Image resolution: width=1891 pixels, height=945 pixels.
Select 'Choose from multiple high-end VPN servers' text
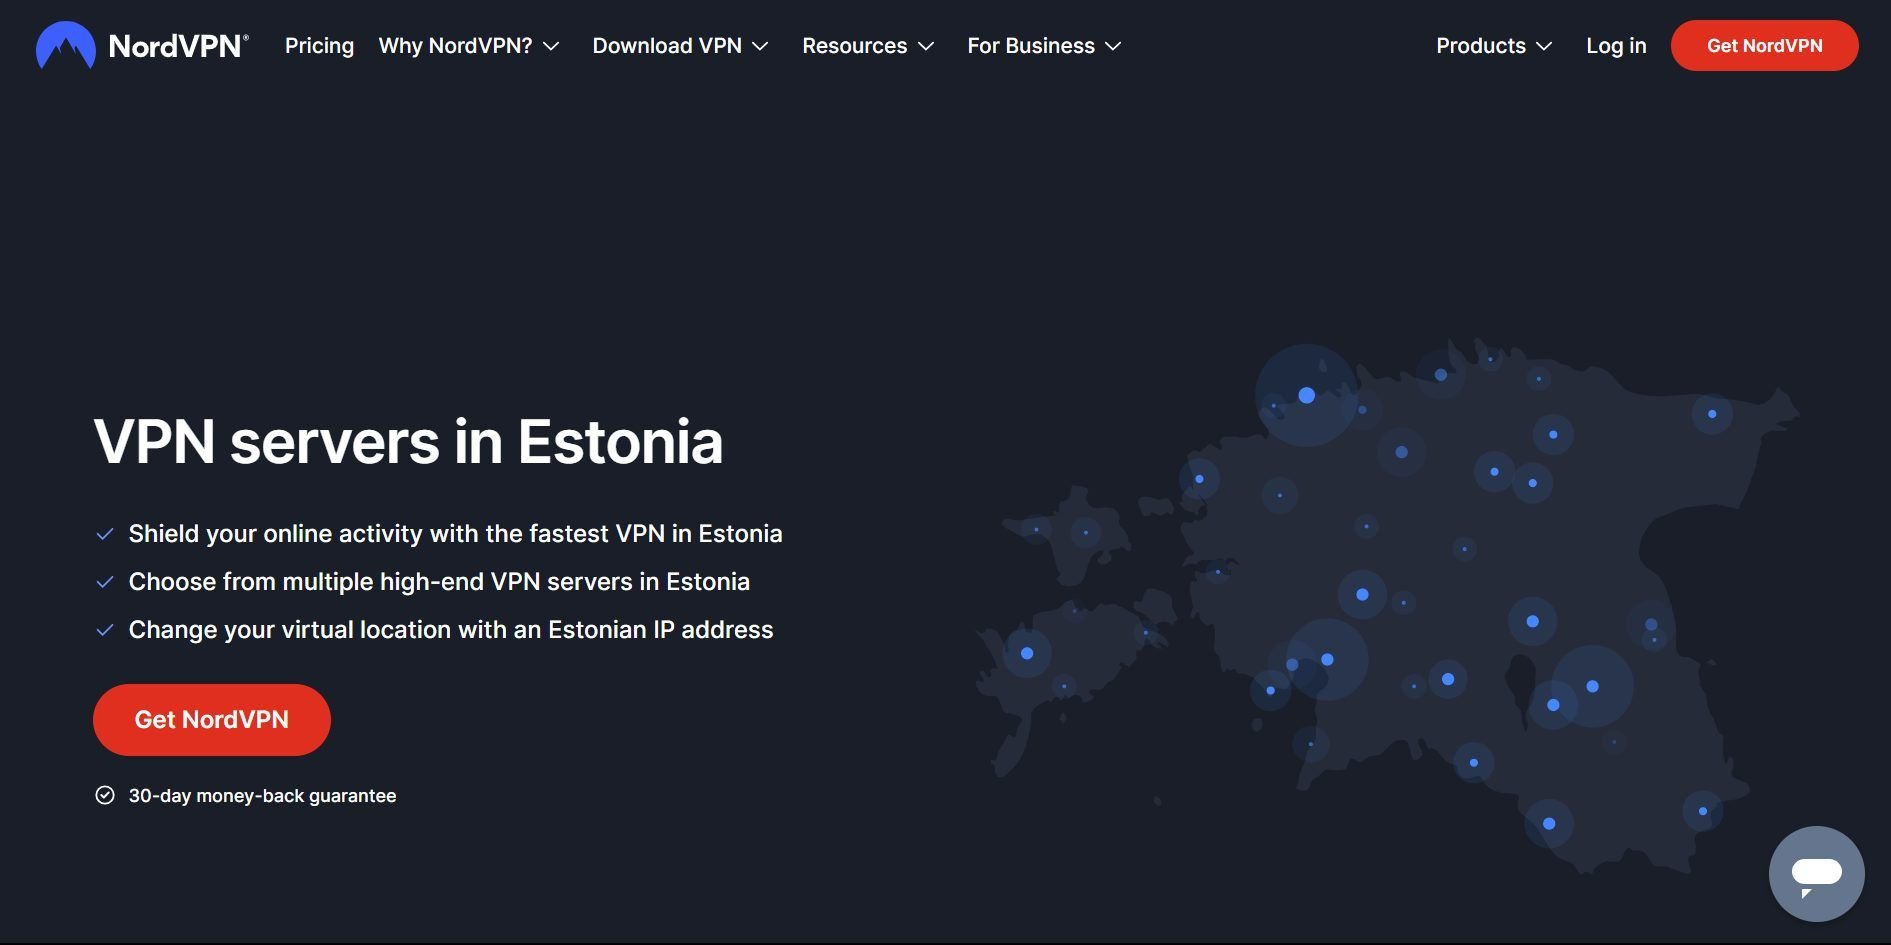point(439,581)
